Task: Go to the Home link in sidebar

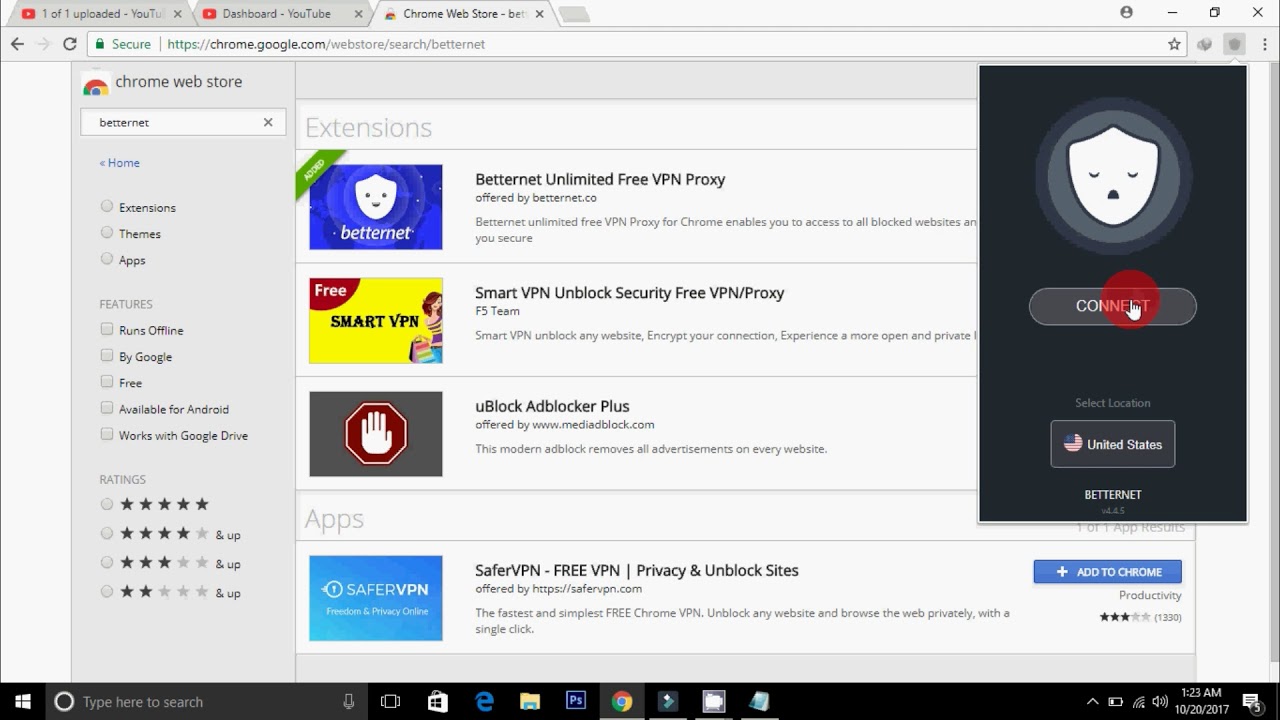Action: click(120, 163)
